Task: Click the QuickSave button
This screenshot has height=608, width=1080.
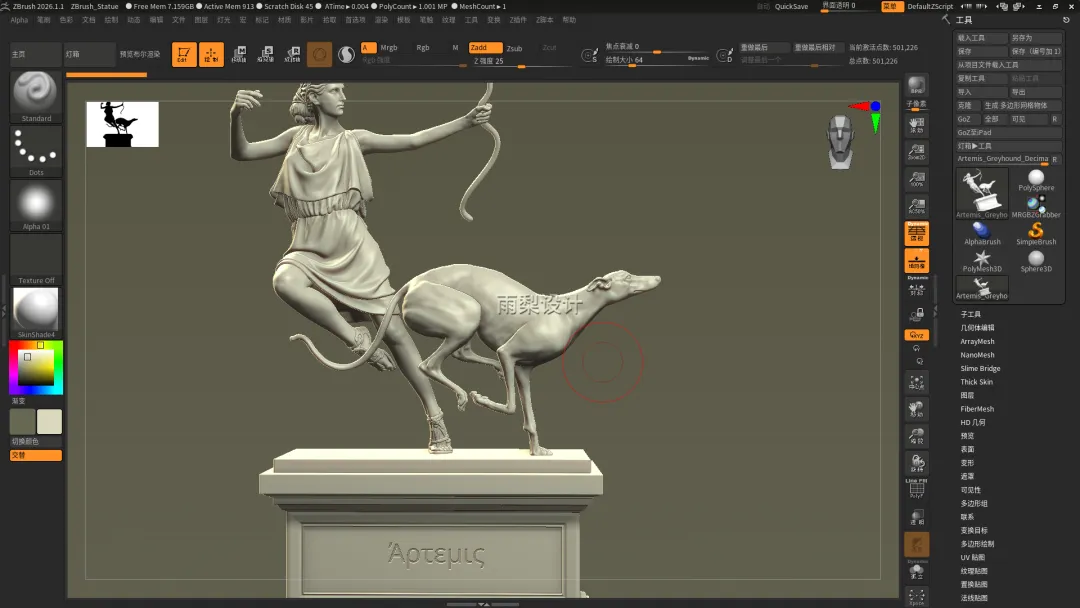Action: (791, 6)
